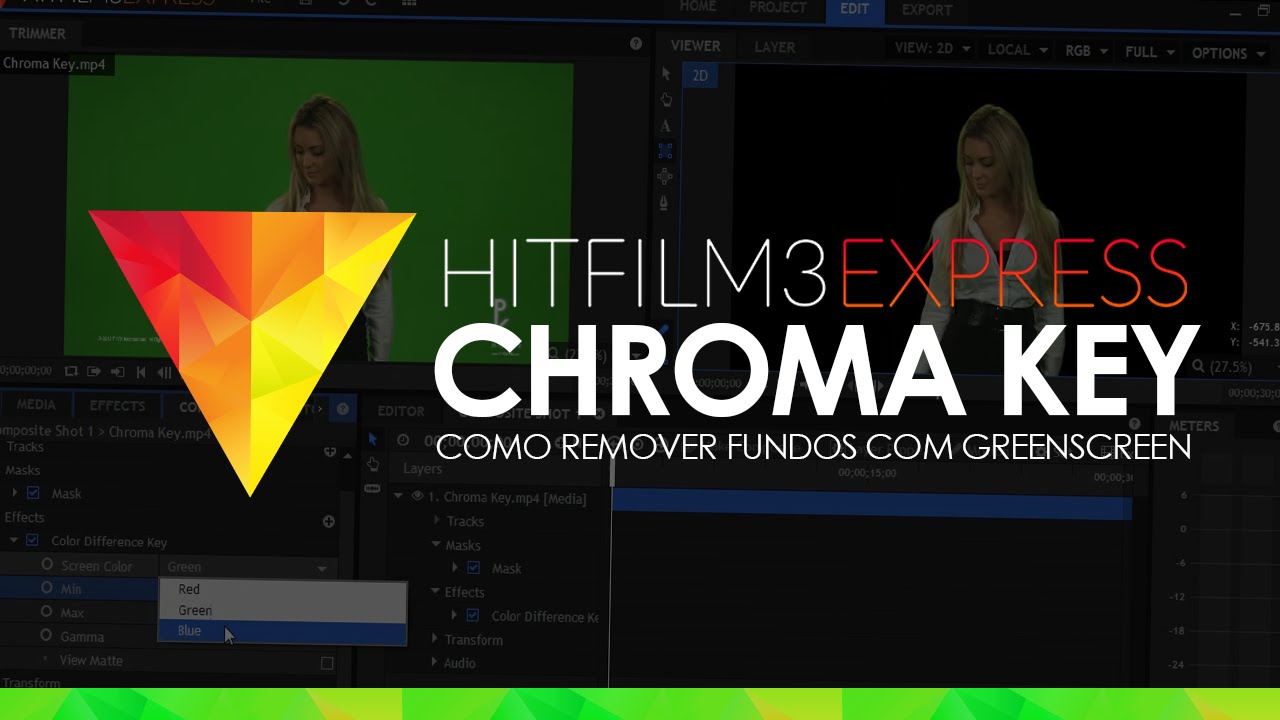Viewport: 1280px width, 720px height.
Task: Disable Color Difference Key in Controls panel
Action: coord(32,541)
